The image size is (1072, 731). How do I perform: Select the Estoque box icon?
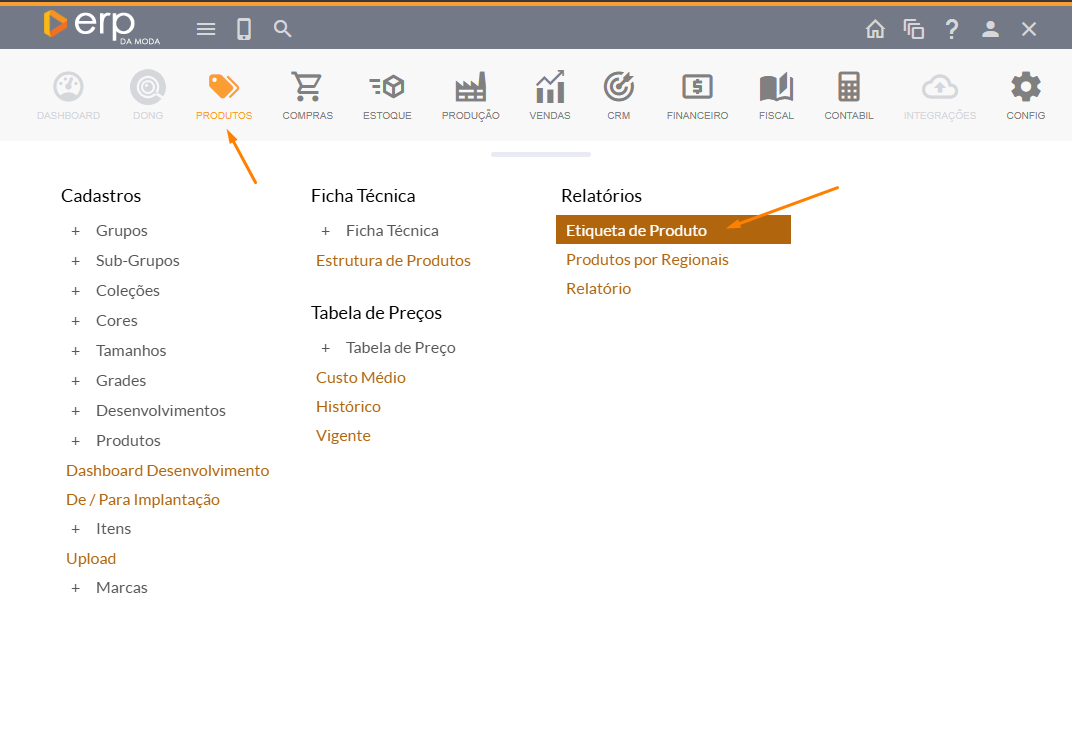pos(387,89)
